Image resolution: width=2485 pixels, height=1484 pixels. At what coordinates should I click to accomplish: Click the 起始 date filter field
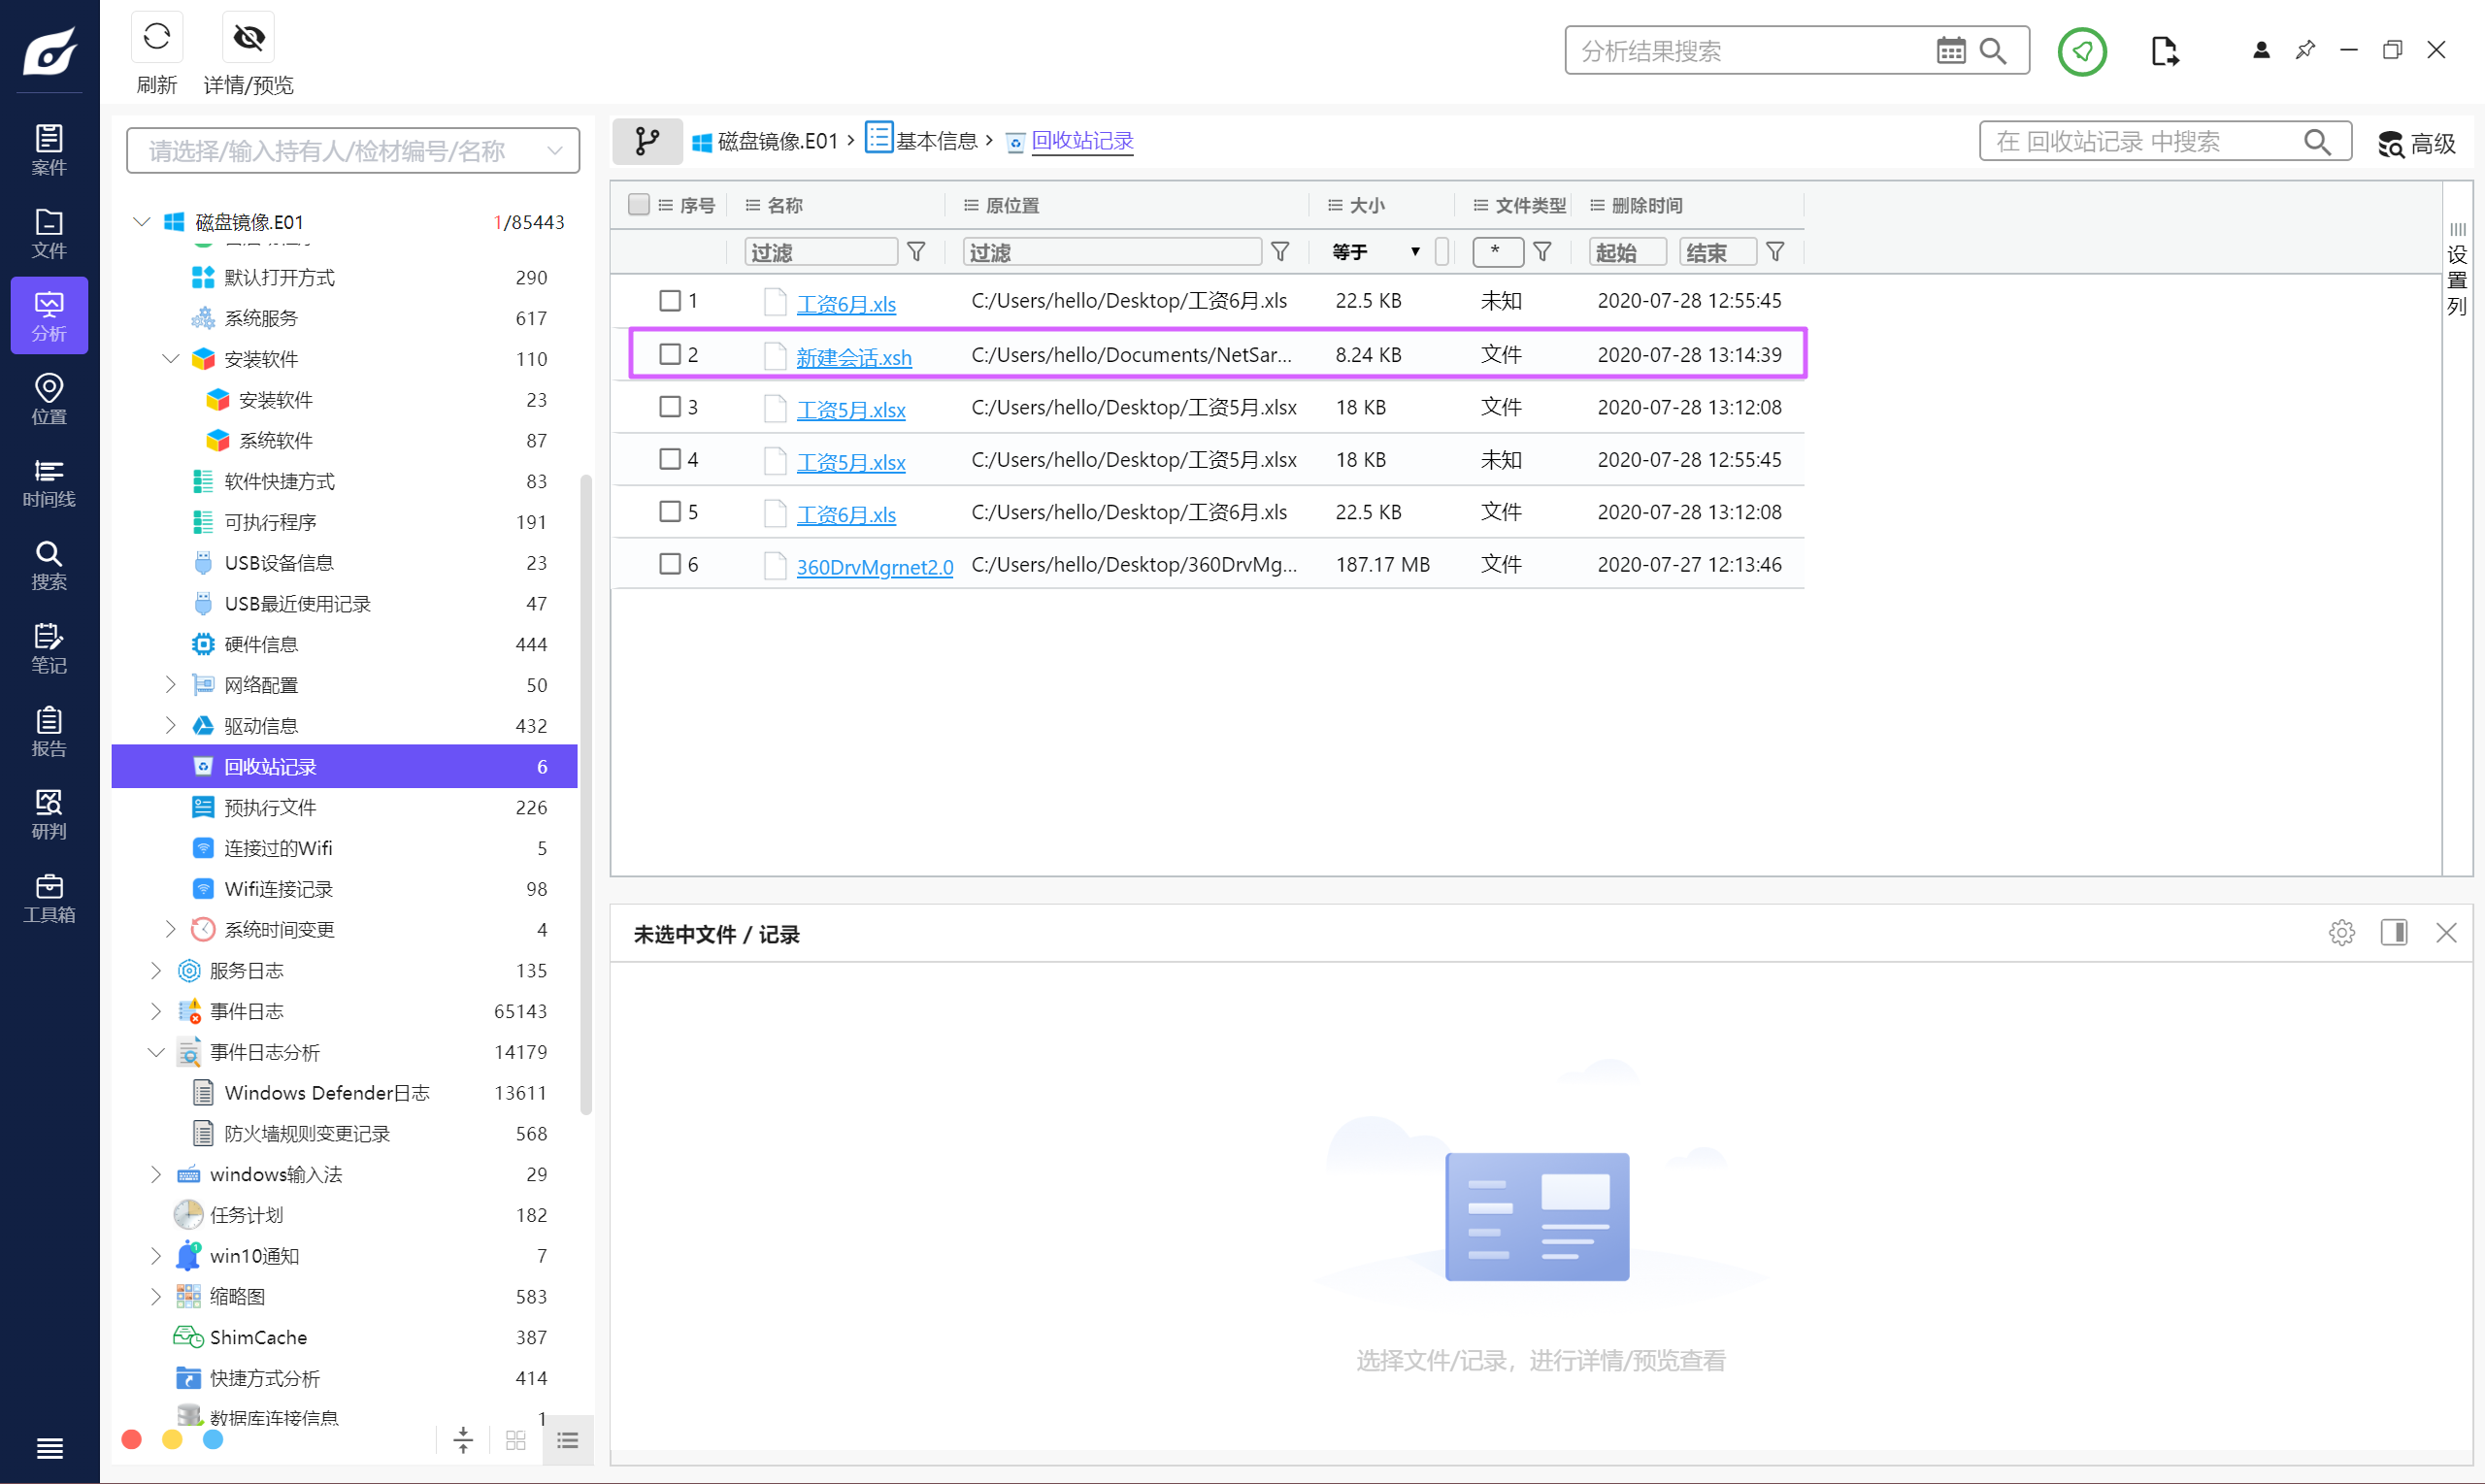1628,252
